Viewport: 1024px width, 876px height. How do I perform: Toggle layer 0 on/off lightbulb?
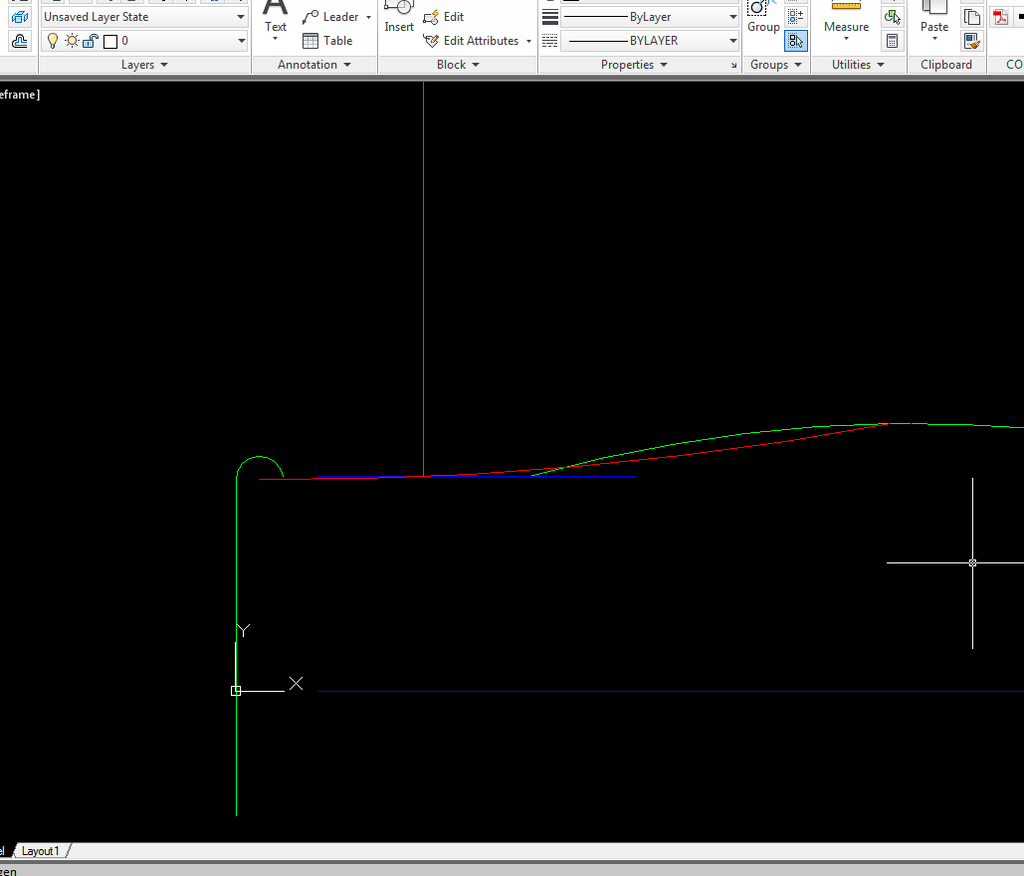click(54, 41)
